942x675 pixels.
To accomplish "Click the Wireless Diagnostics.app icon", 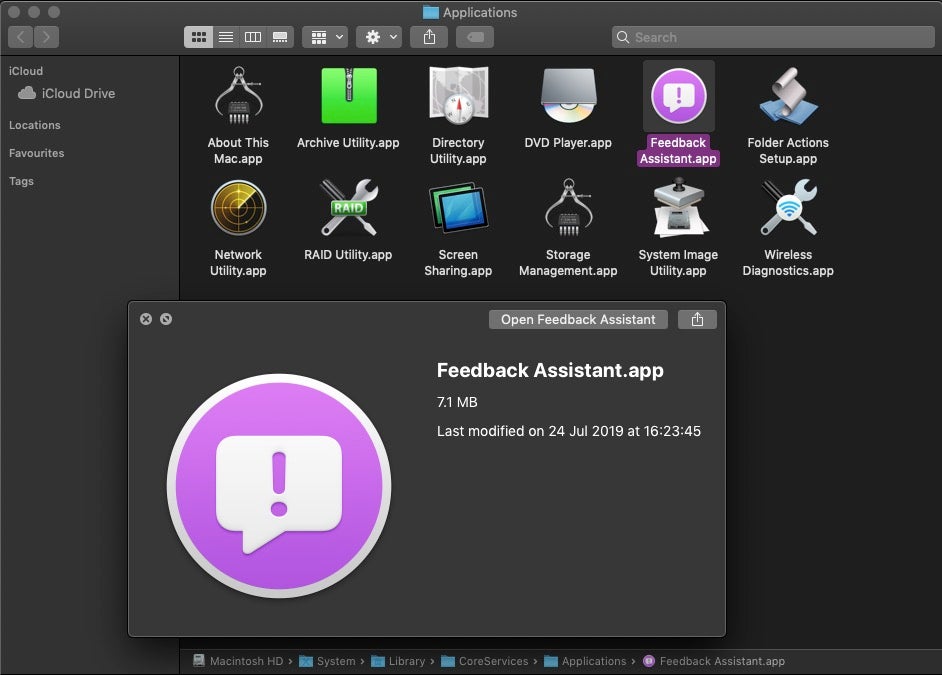I will (788, 208).
